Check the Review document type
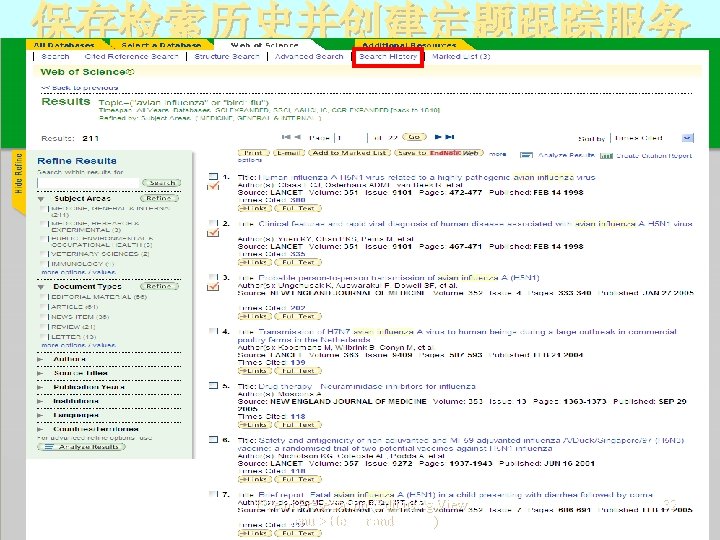 44,326
